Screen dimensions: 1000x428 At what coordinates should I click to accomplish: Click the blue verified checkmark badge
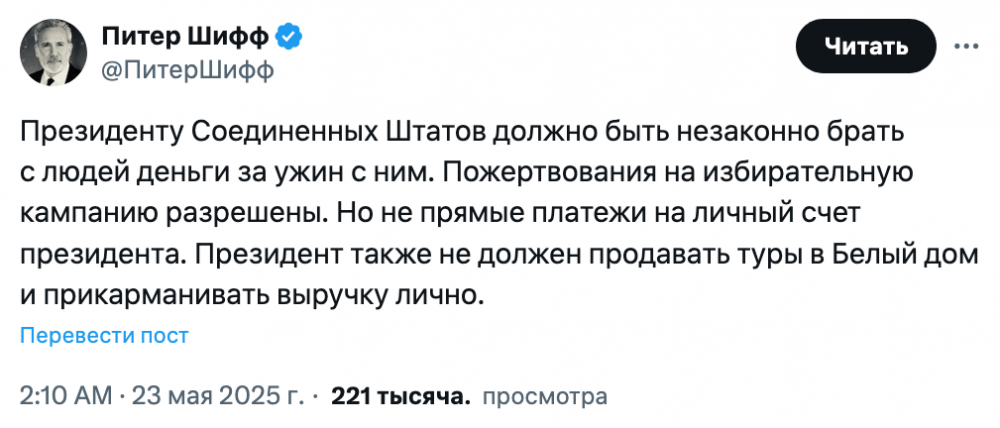pos(289,38)
